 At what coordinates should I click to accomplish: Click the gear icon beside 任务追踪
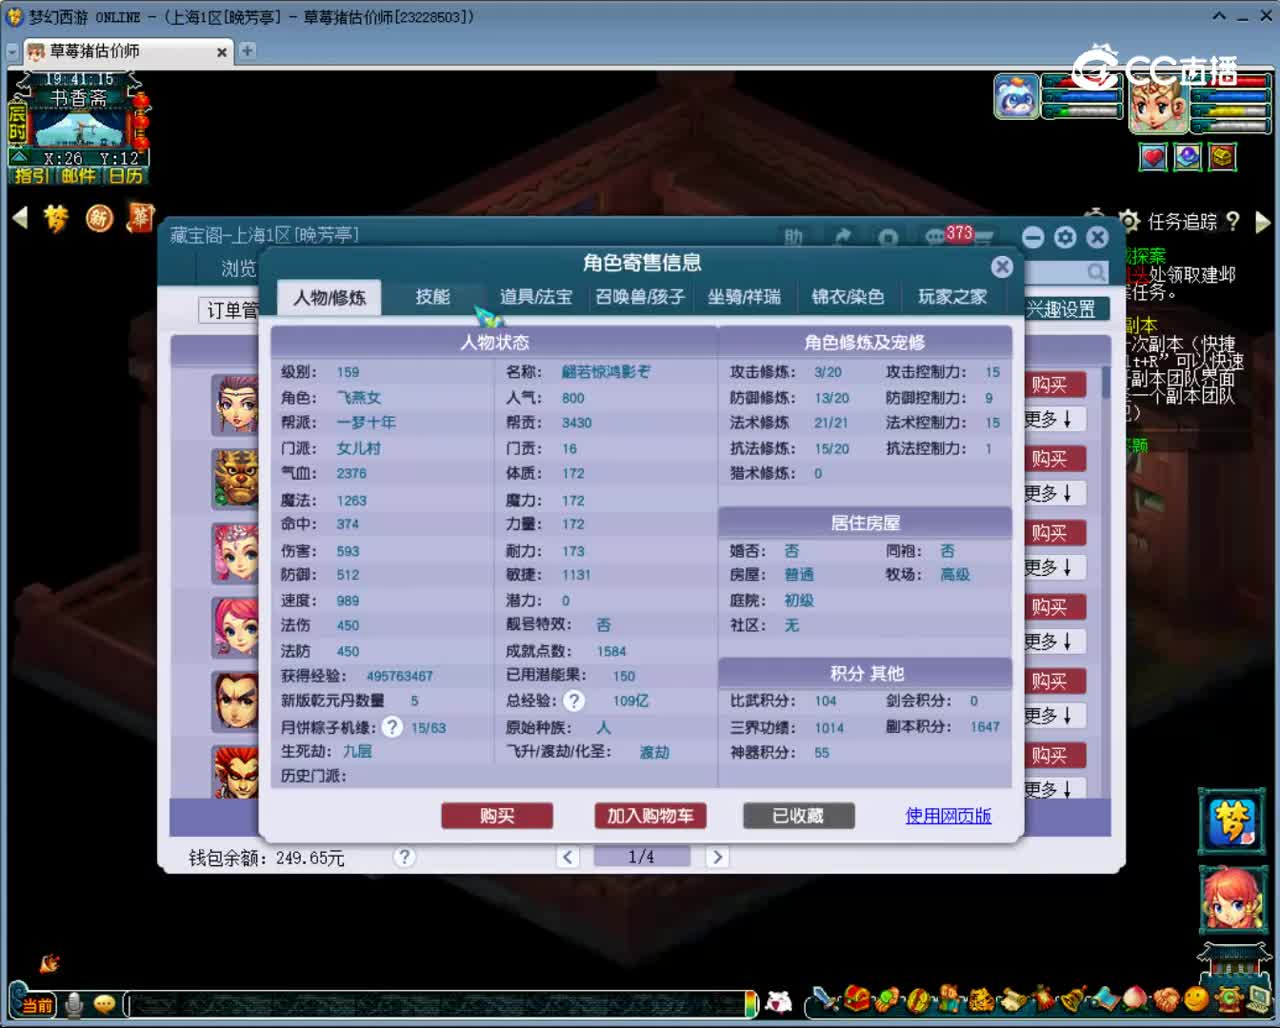click(x=1129, y=222)
